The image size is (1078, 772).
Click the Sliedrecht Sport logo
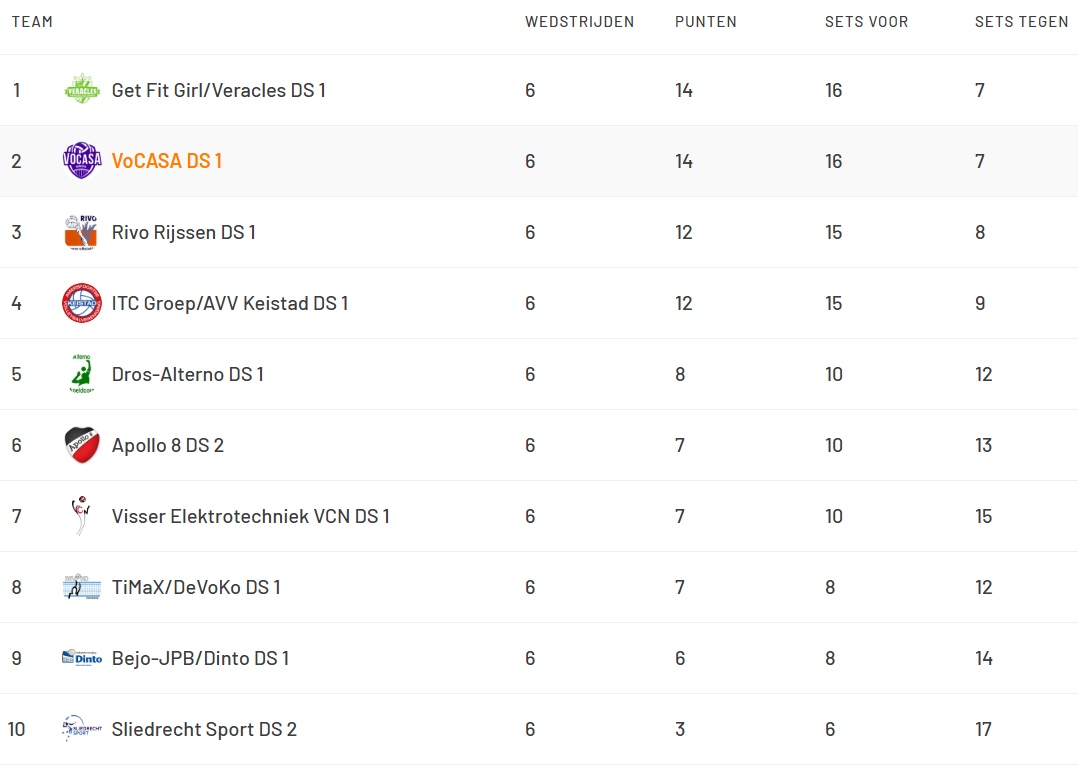[82, 729]
